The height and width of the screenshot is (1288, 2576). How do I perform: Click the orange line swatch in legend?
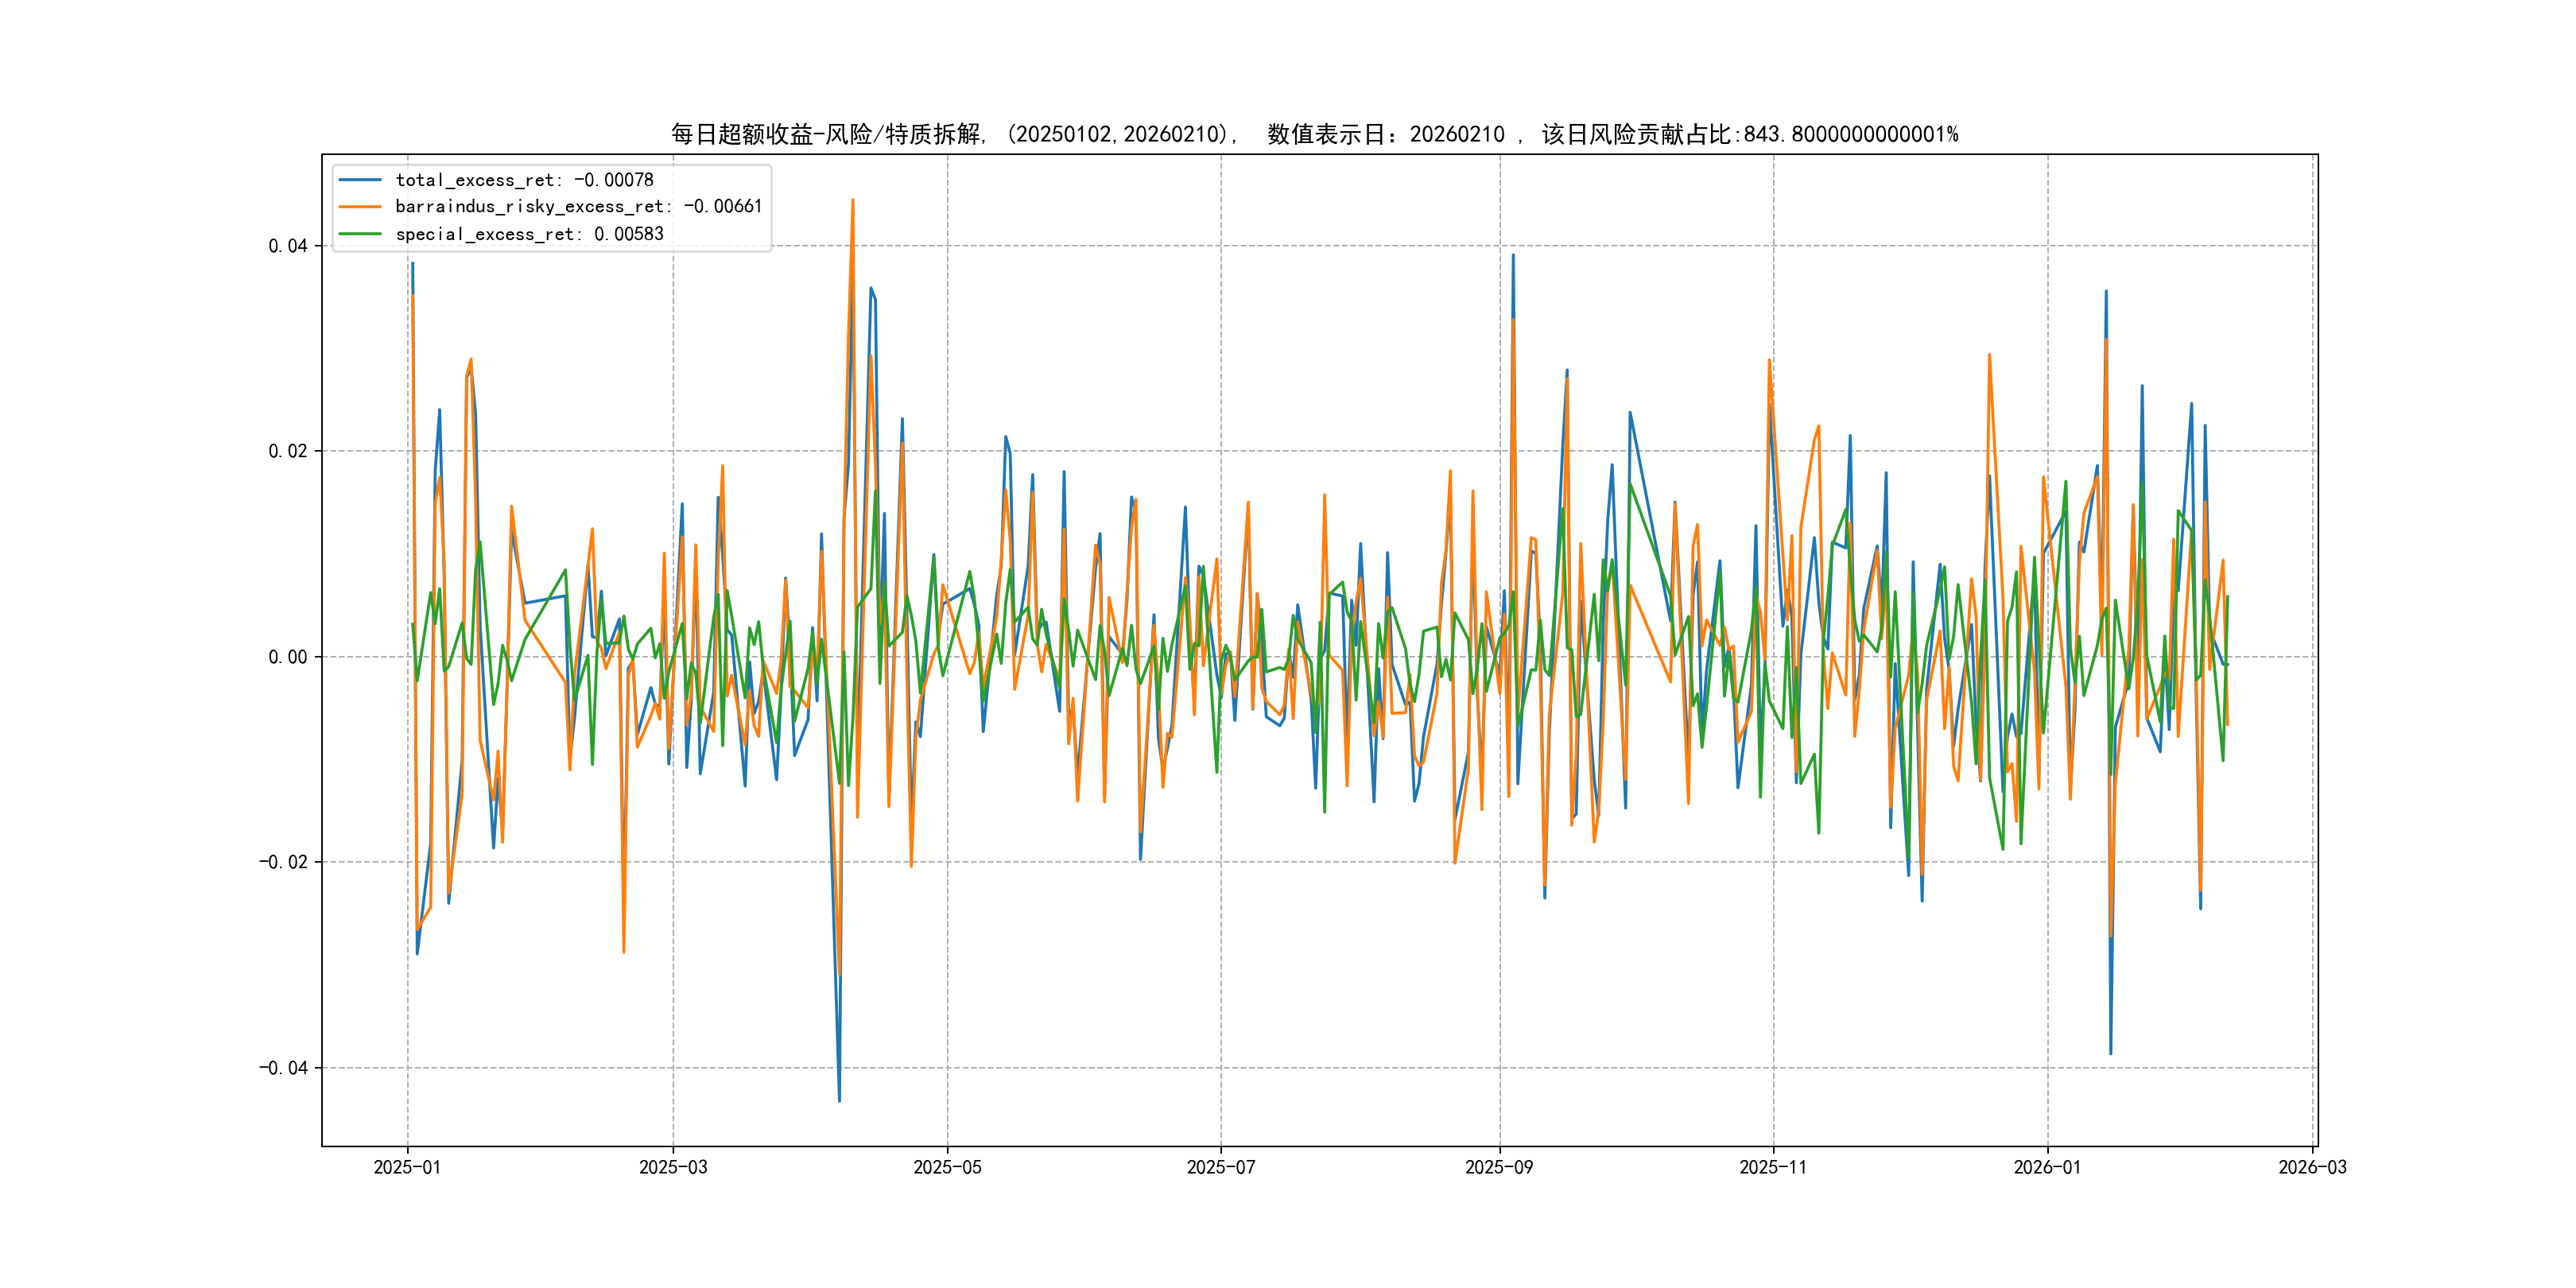(360, 207)
